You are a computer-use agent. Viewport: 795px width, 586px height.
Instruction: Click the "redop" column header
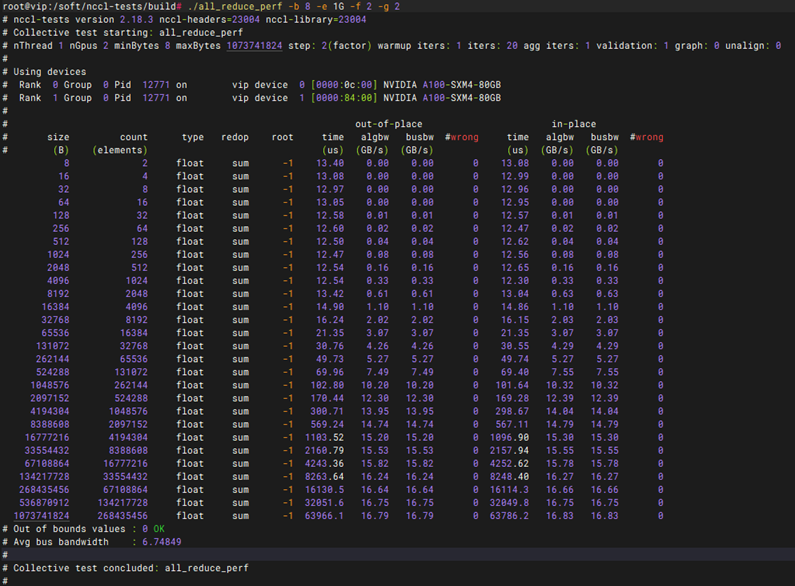tap(235, 137)
